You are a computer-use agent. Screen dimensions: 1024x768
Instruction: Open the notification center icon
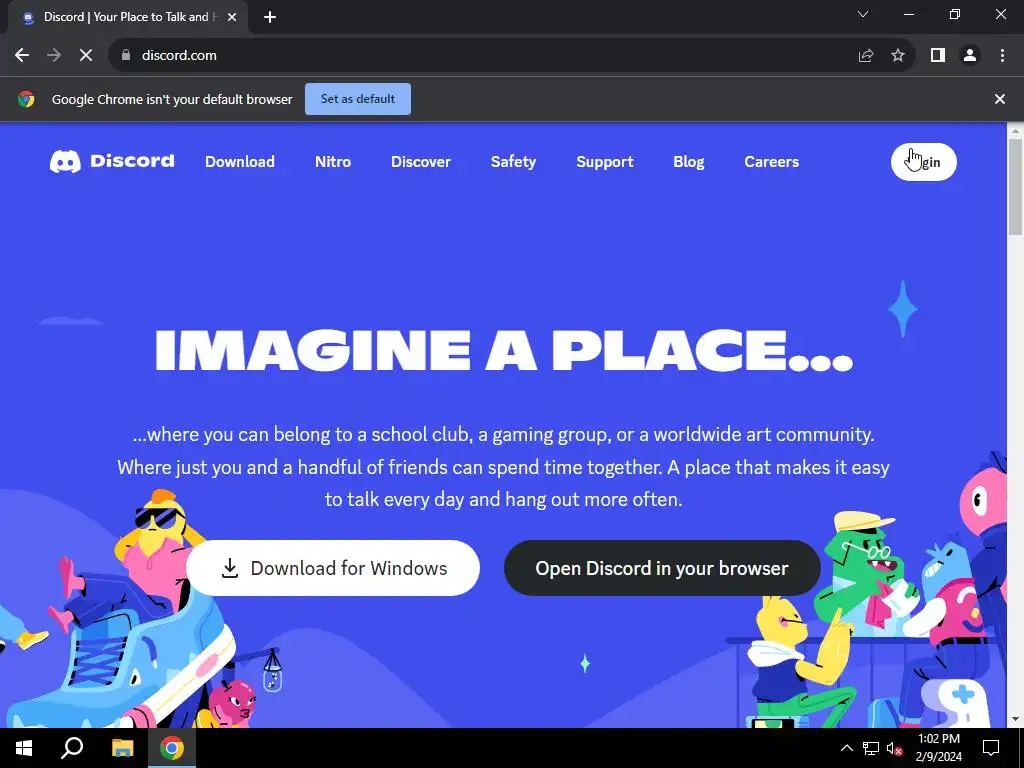[991, 748]
